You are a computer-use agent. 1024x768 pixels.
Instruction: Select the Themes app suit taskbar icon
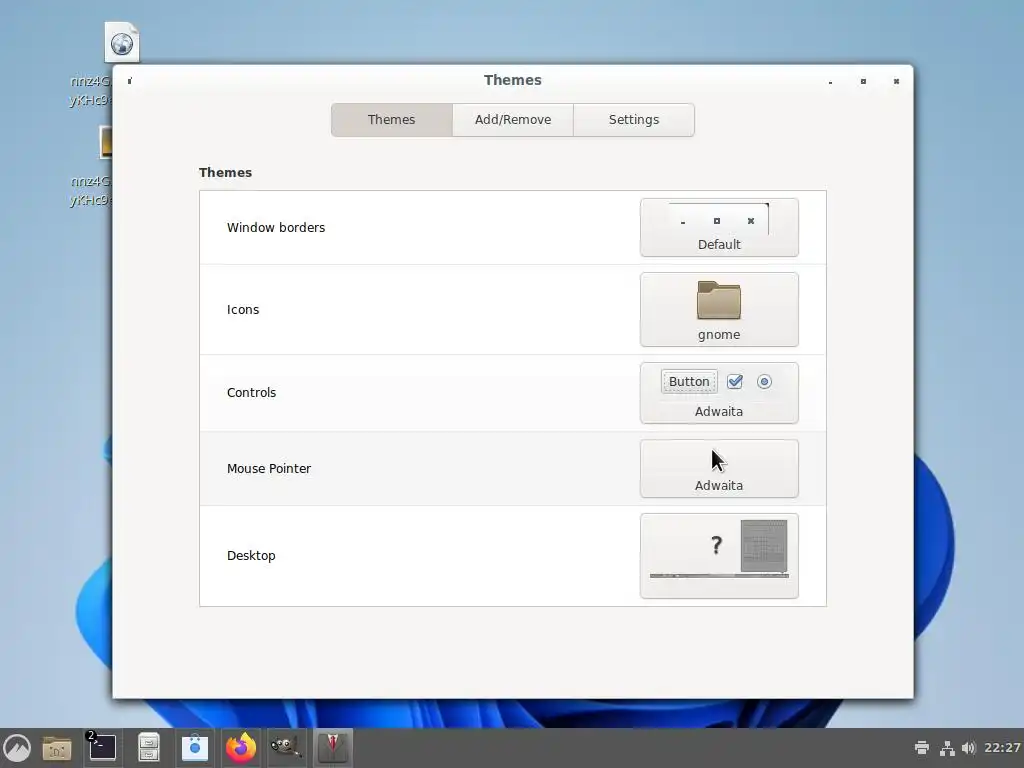pyautogui.click(x=333, y=748)
